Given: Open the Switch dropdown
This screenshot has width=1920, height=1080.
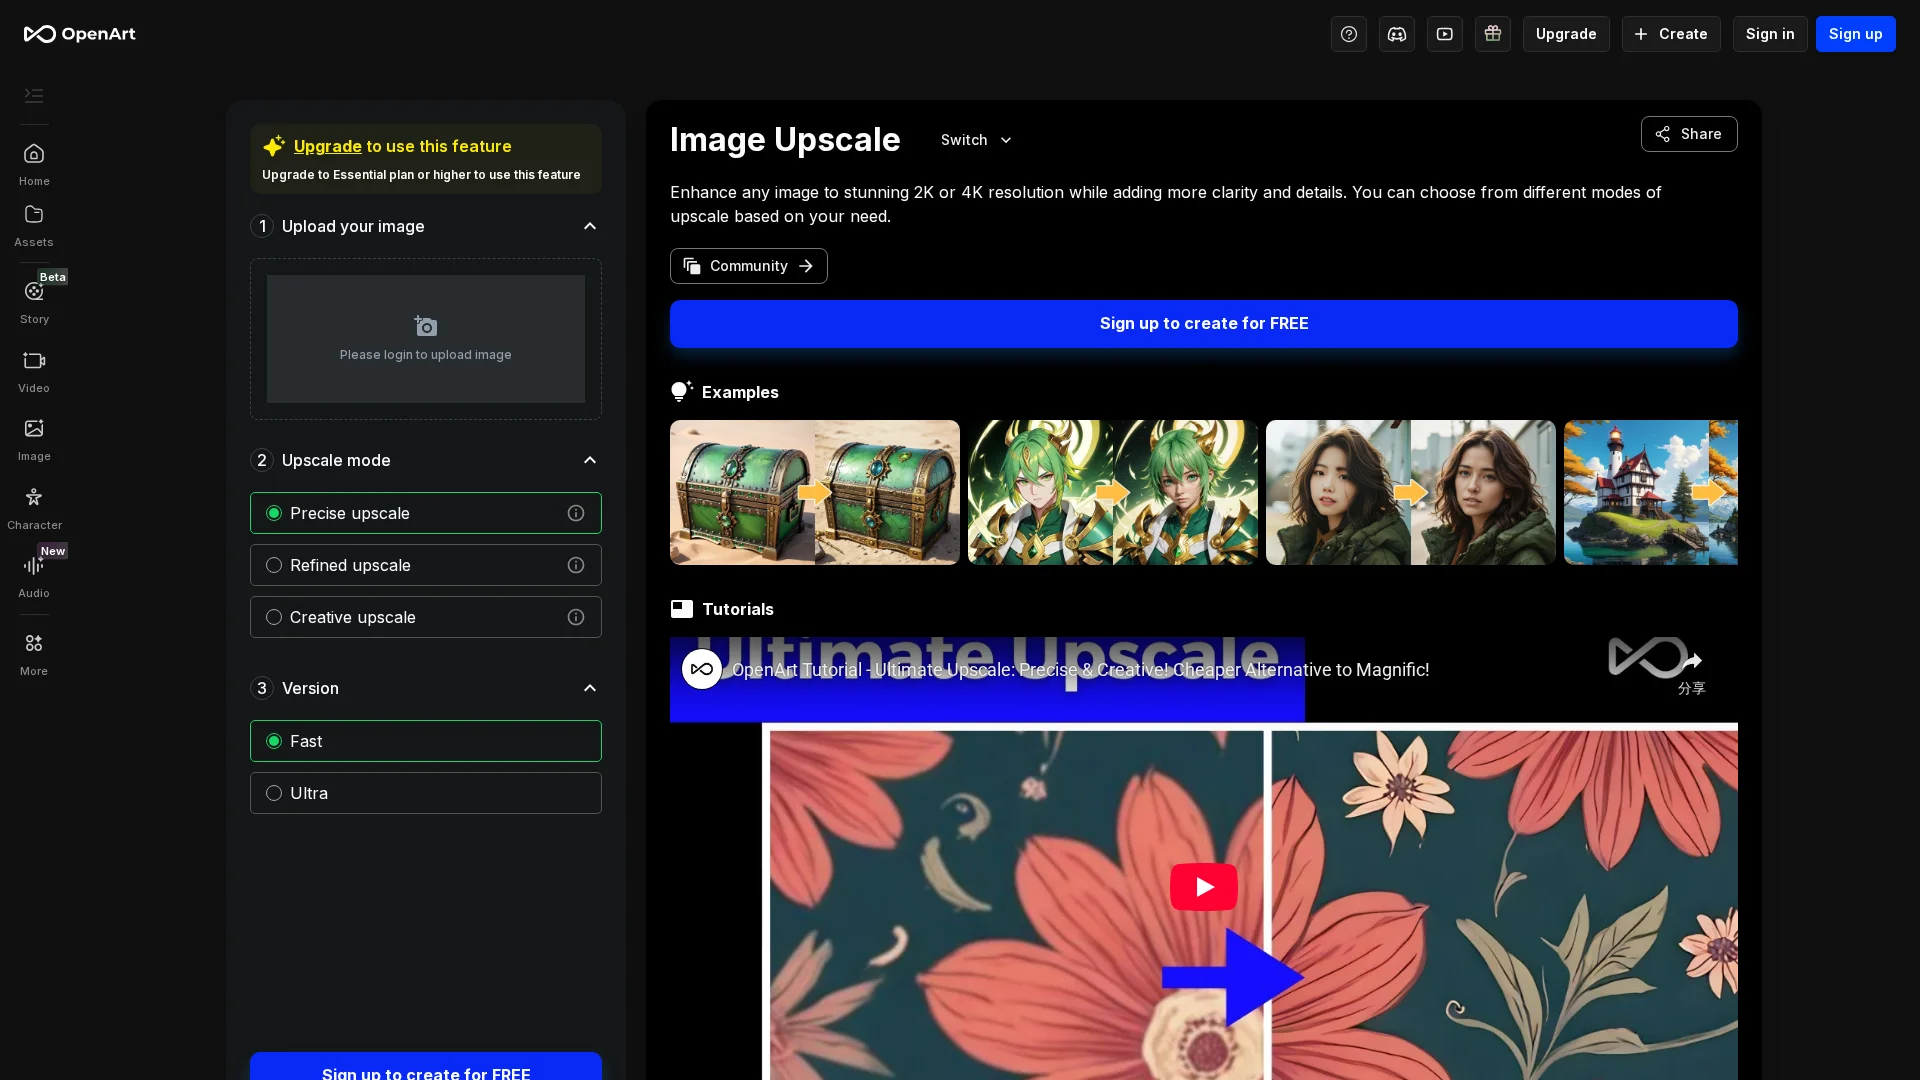Looking at the screenshot, I should pyautogui.click(x=976, y=140).
